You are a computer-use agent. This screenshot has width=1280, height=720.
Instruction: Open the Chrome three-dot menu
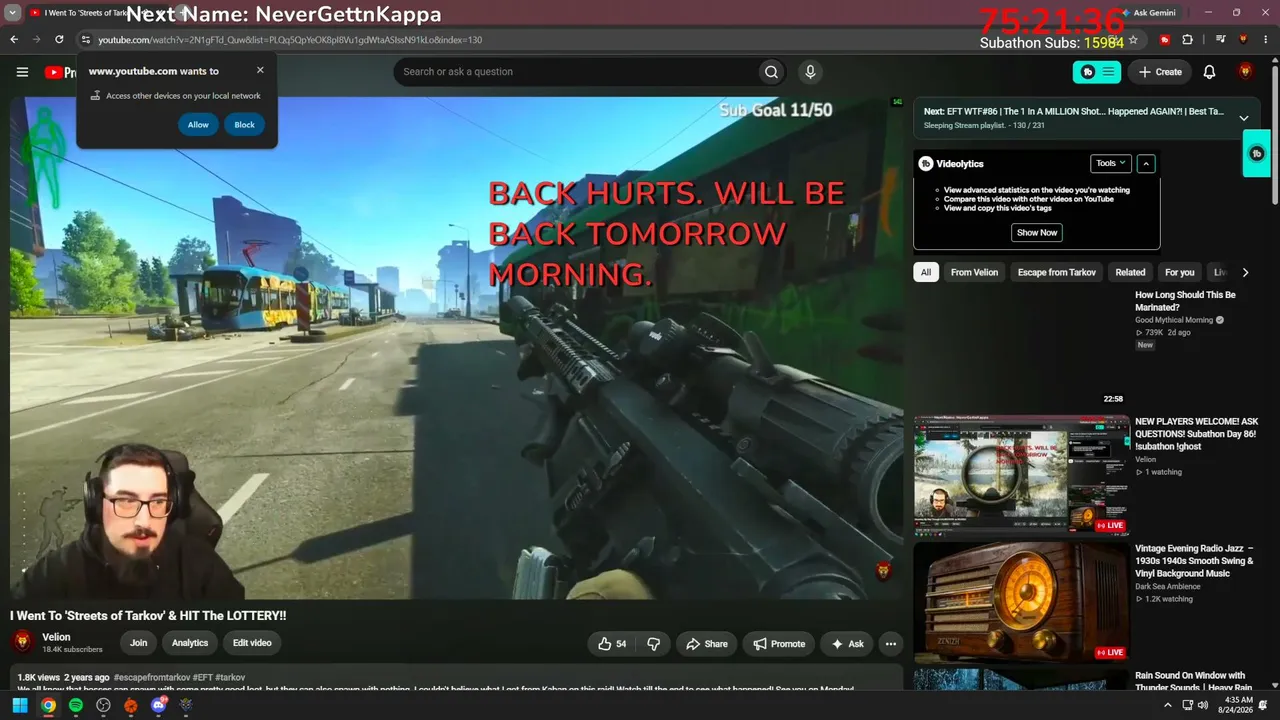(x=1266, y=40)
